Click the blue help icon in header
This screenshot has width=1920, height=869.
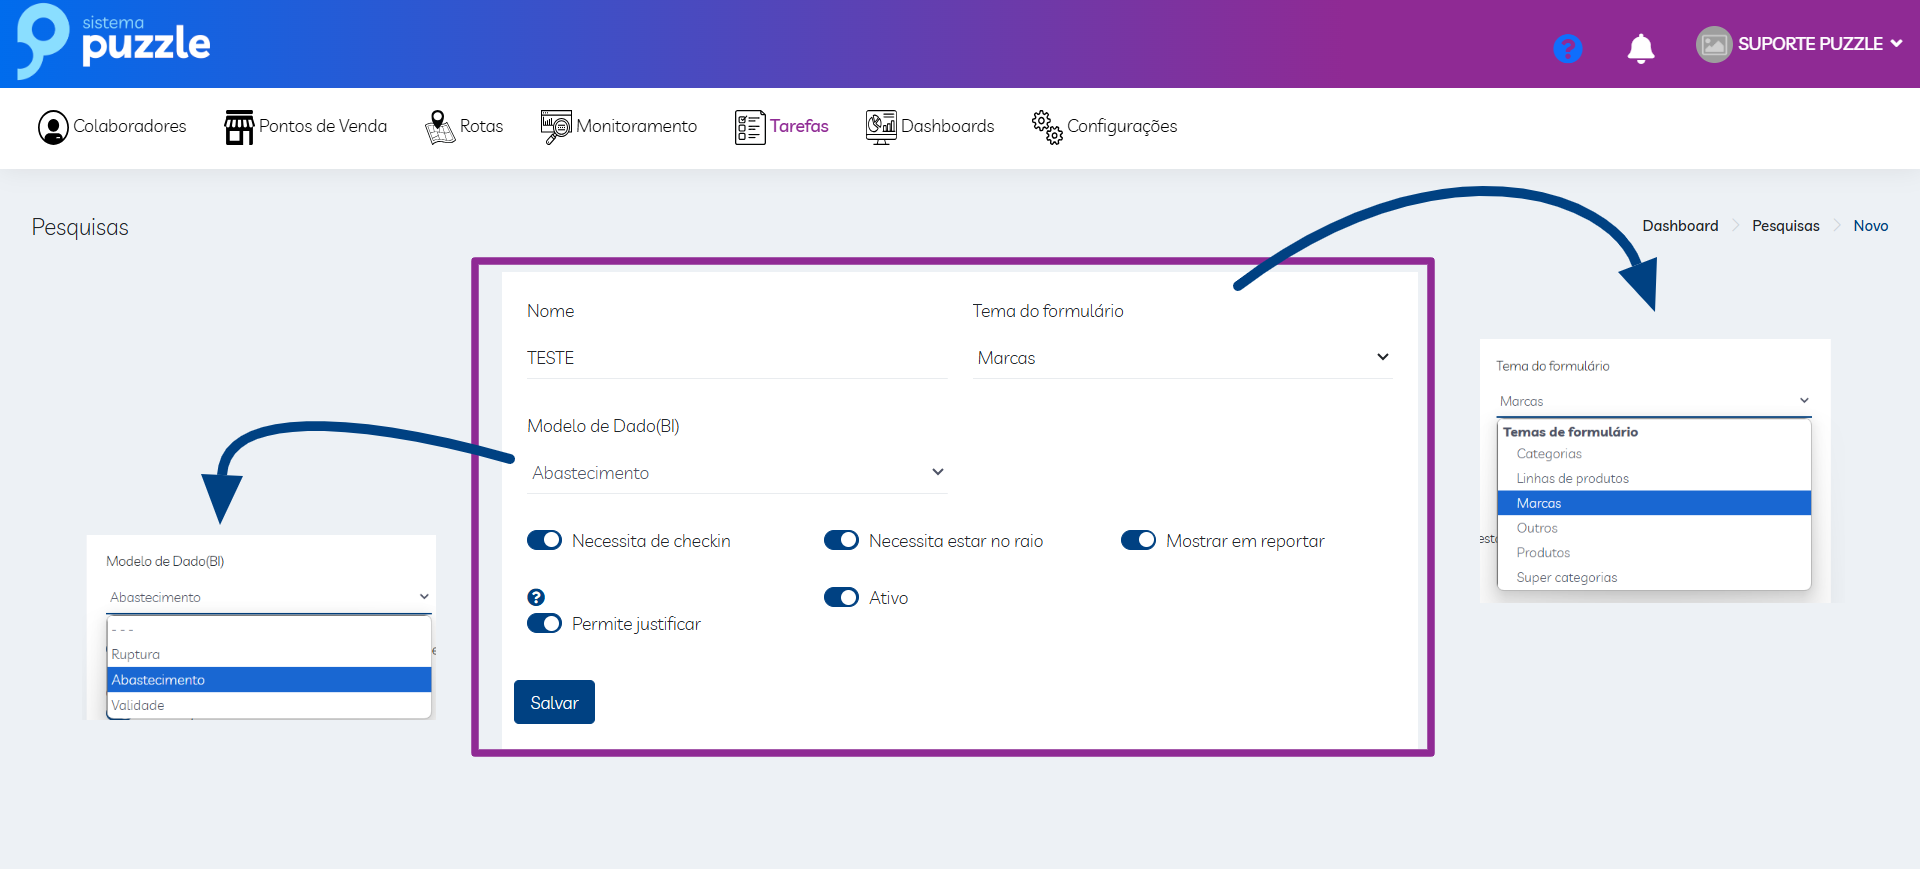point(1567,48)
